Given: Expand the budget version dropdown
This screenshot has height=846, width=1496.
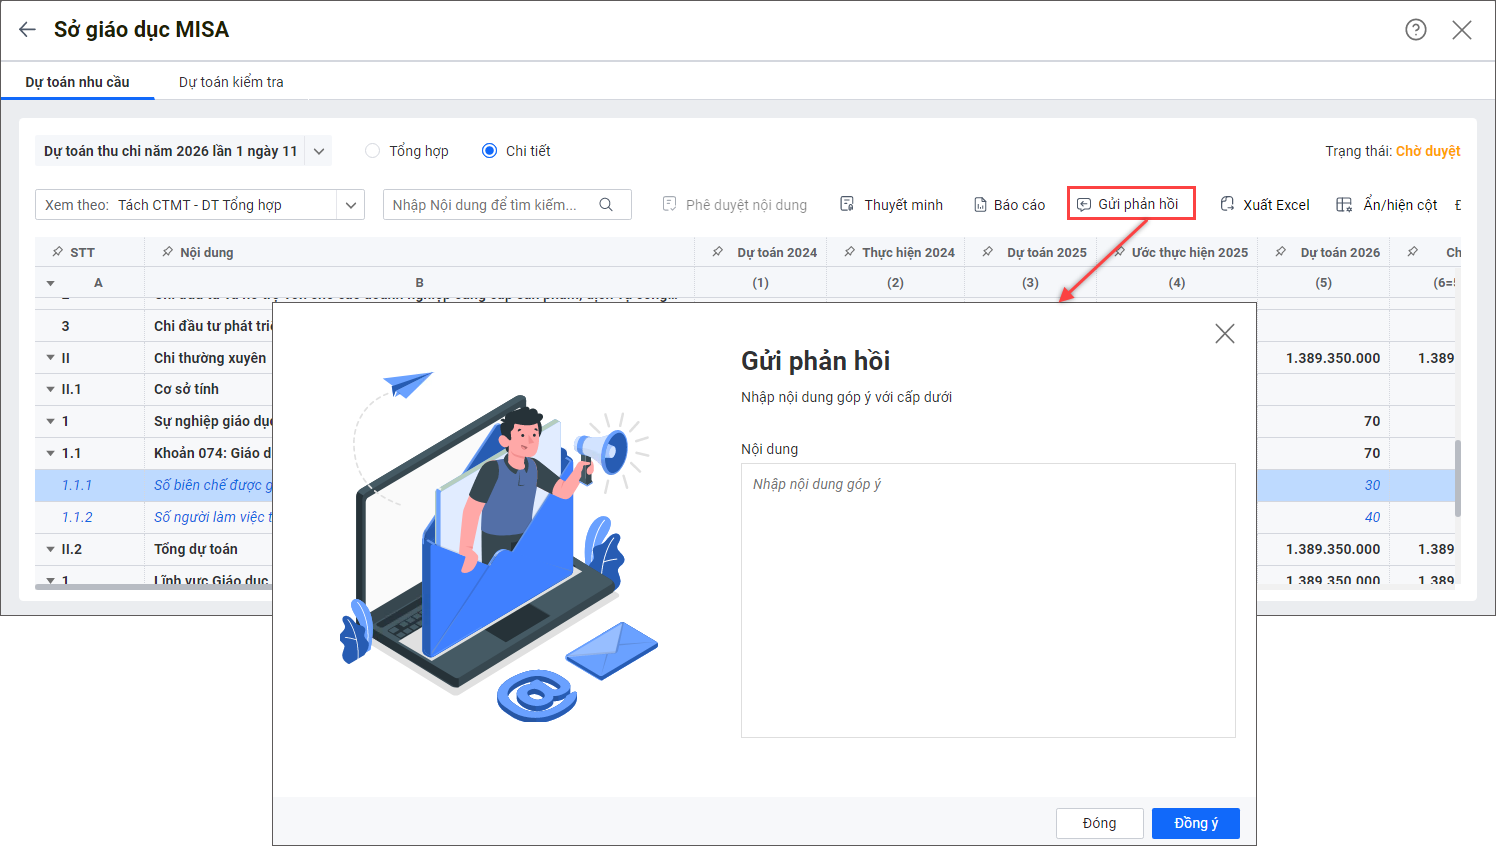Looking at the screenshot, I should point(319,151).
